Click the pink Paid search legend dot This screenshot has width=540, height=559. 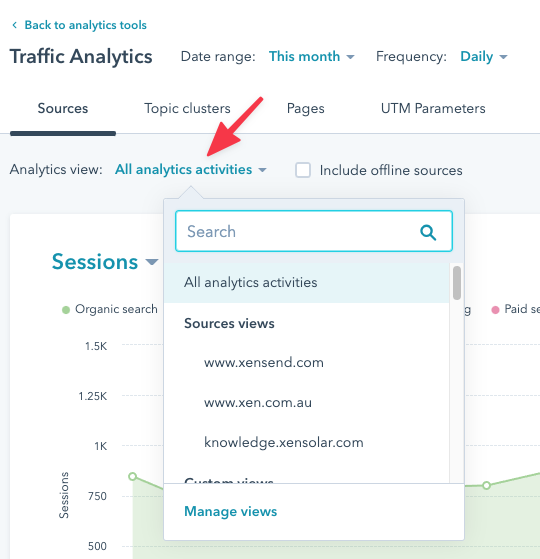click(495, 310)
